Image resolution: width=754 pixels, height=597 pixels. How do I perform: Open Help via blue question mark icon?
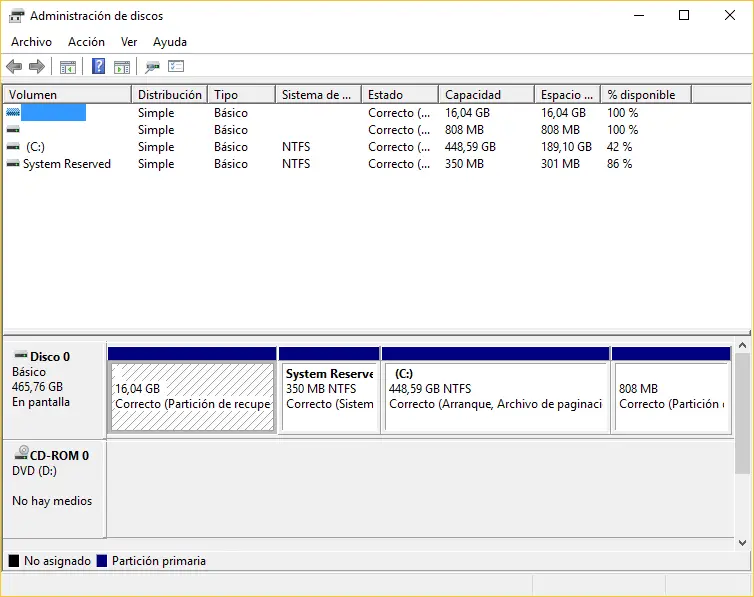[98, 66]
